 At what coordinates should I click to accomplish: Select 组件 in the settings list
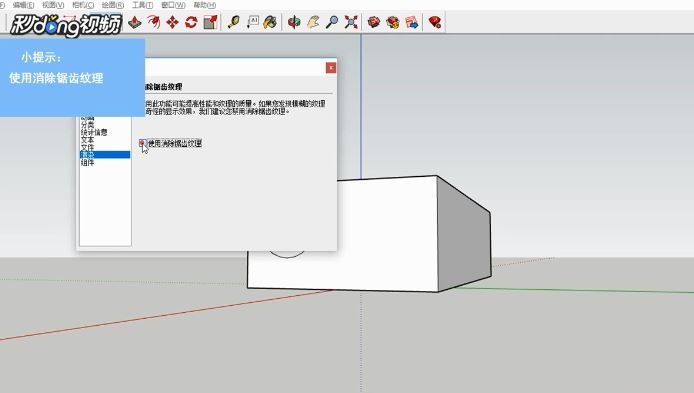click(x=88, y=162)
